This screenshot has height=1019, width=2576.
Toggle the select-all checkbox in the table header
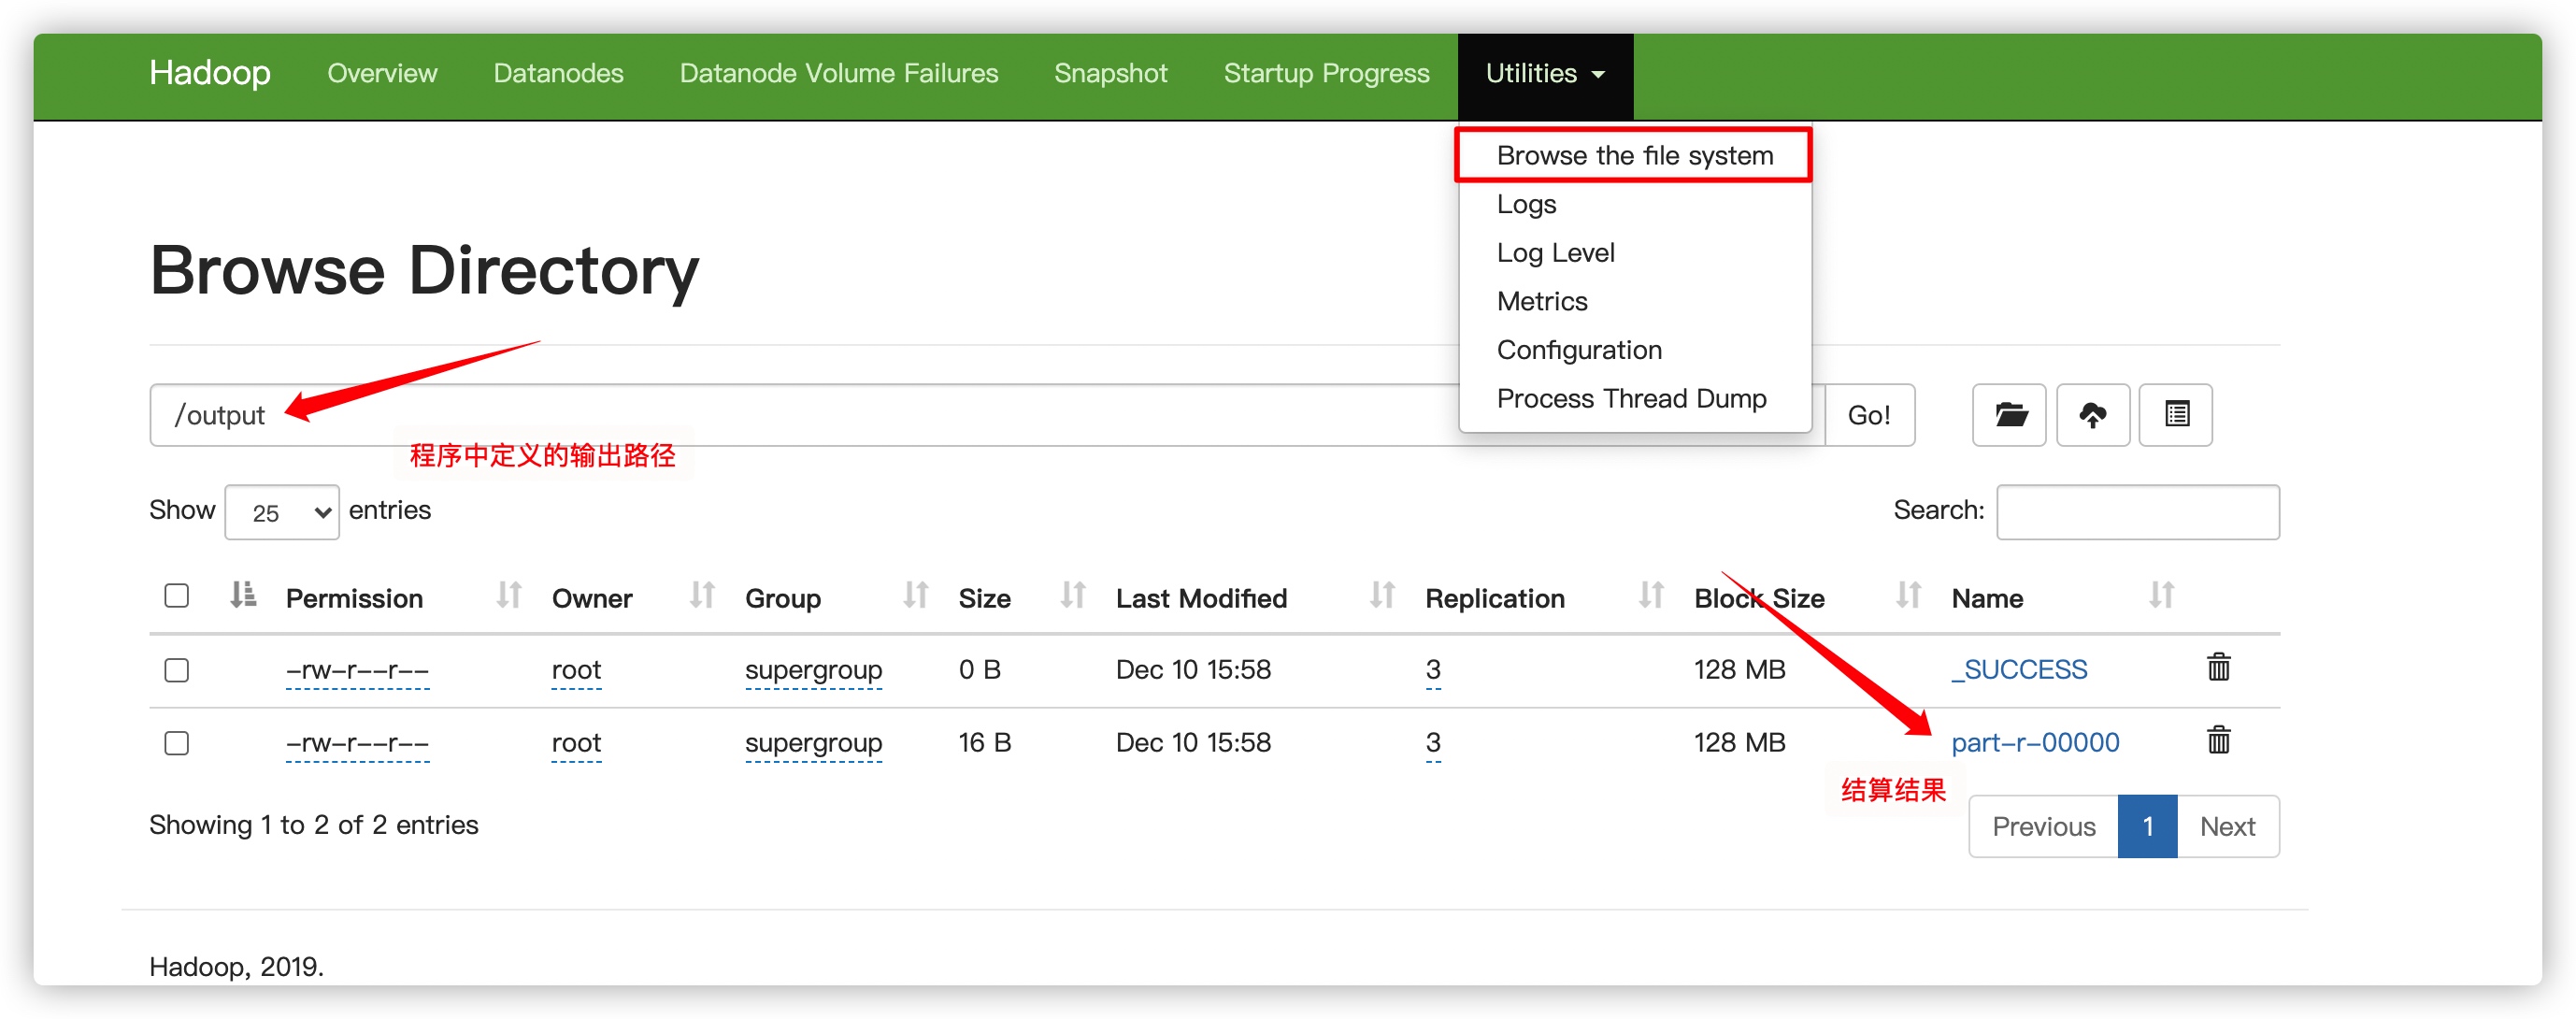(177, 596)
